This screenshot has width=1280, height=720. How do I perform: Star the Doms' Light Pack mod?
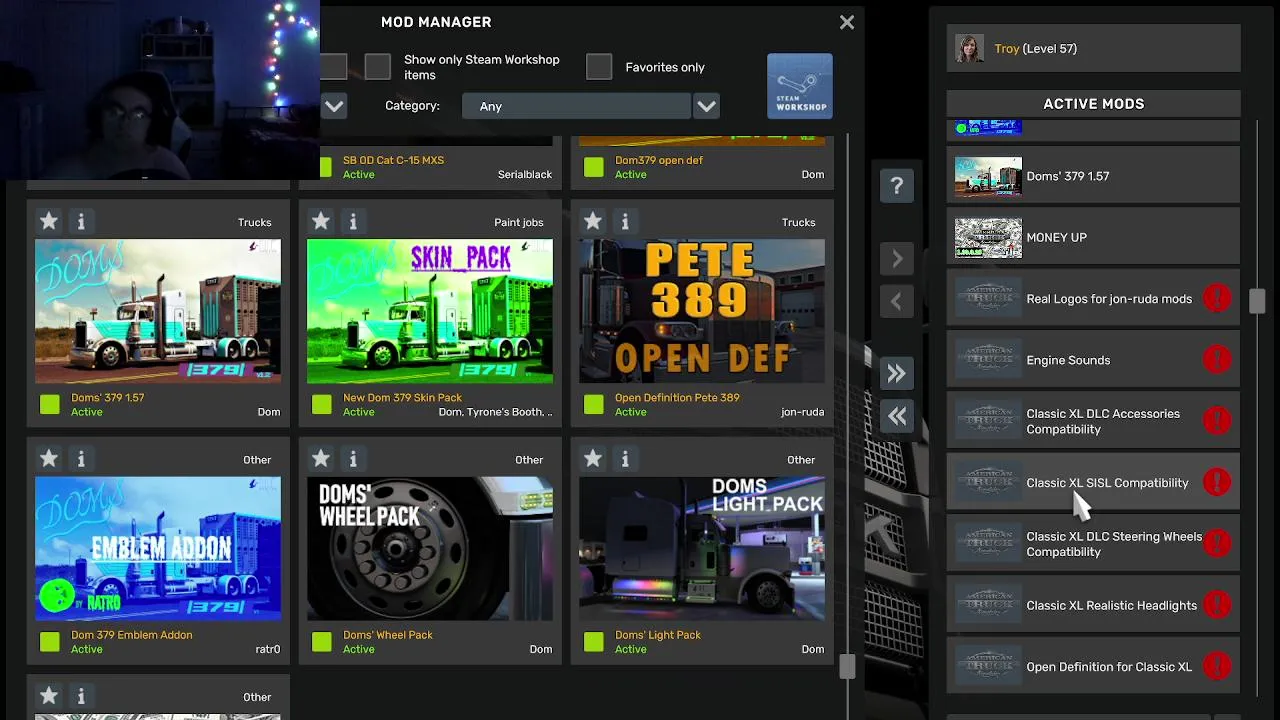point(593,458)
